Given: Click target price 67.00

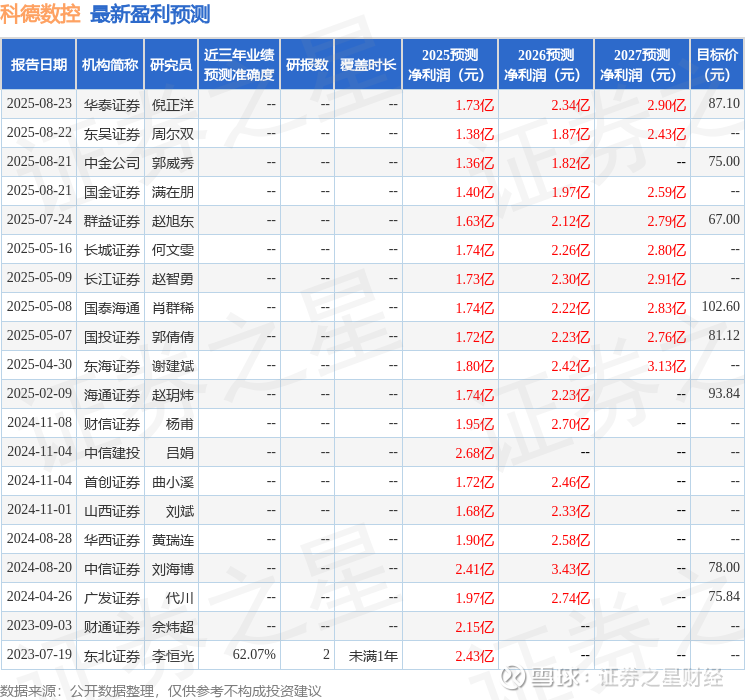Looking at the screenshot, I should [x=724, y=219].
